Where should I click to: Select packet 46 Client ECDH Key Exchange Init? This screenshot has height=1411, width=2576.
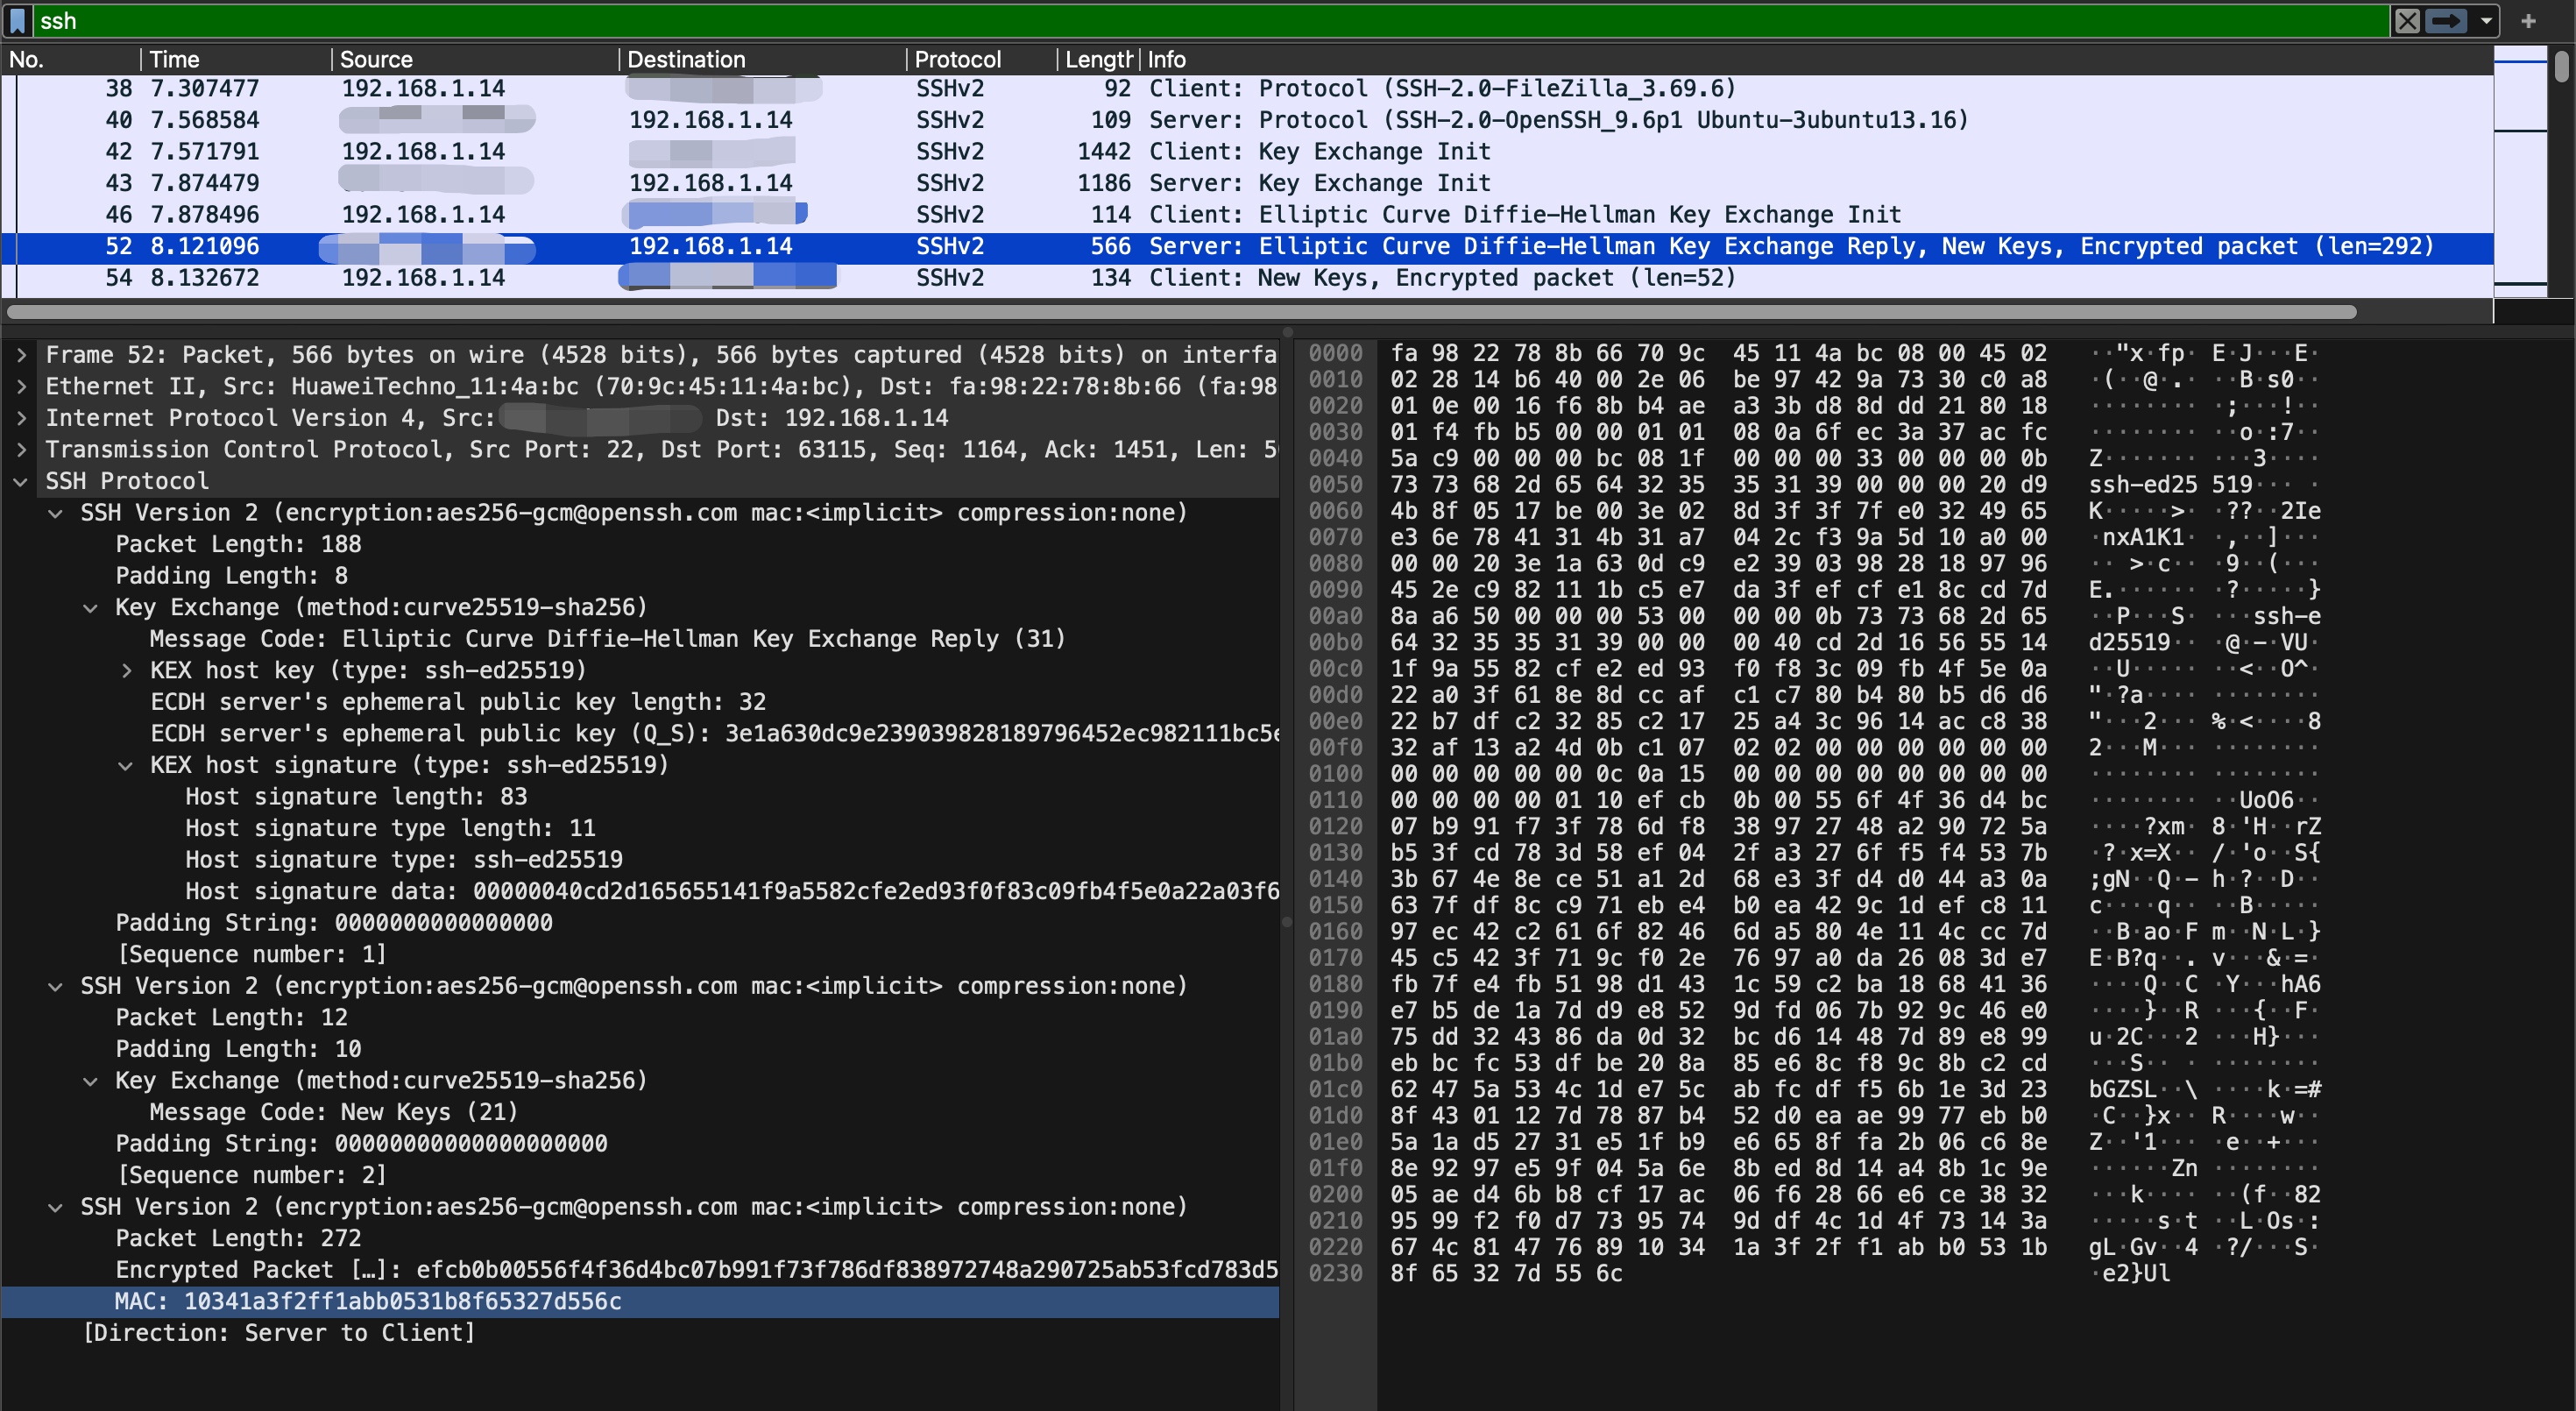point(1247,215)
